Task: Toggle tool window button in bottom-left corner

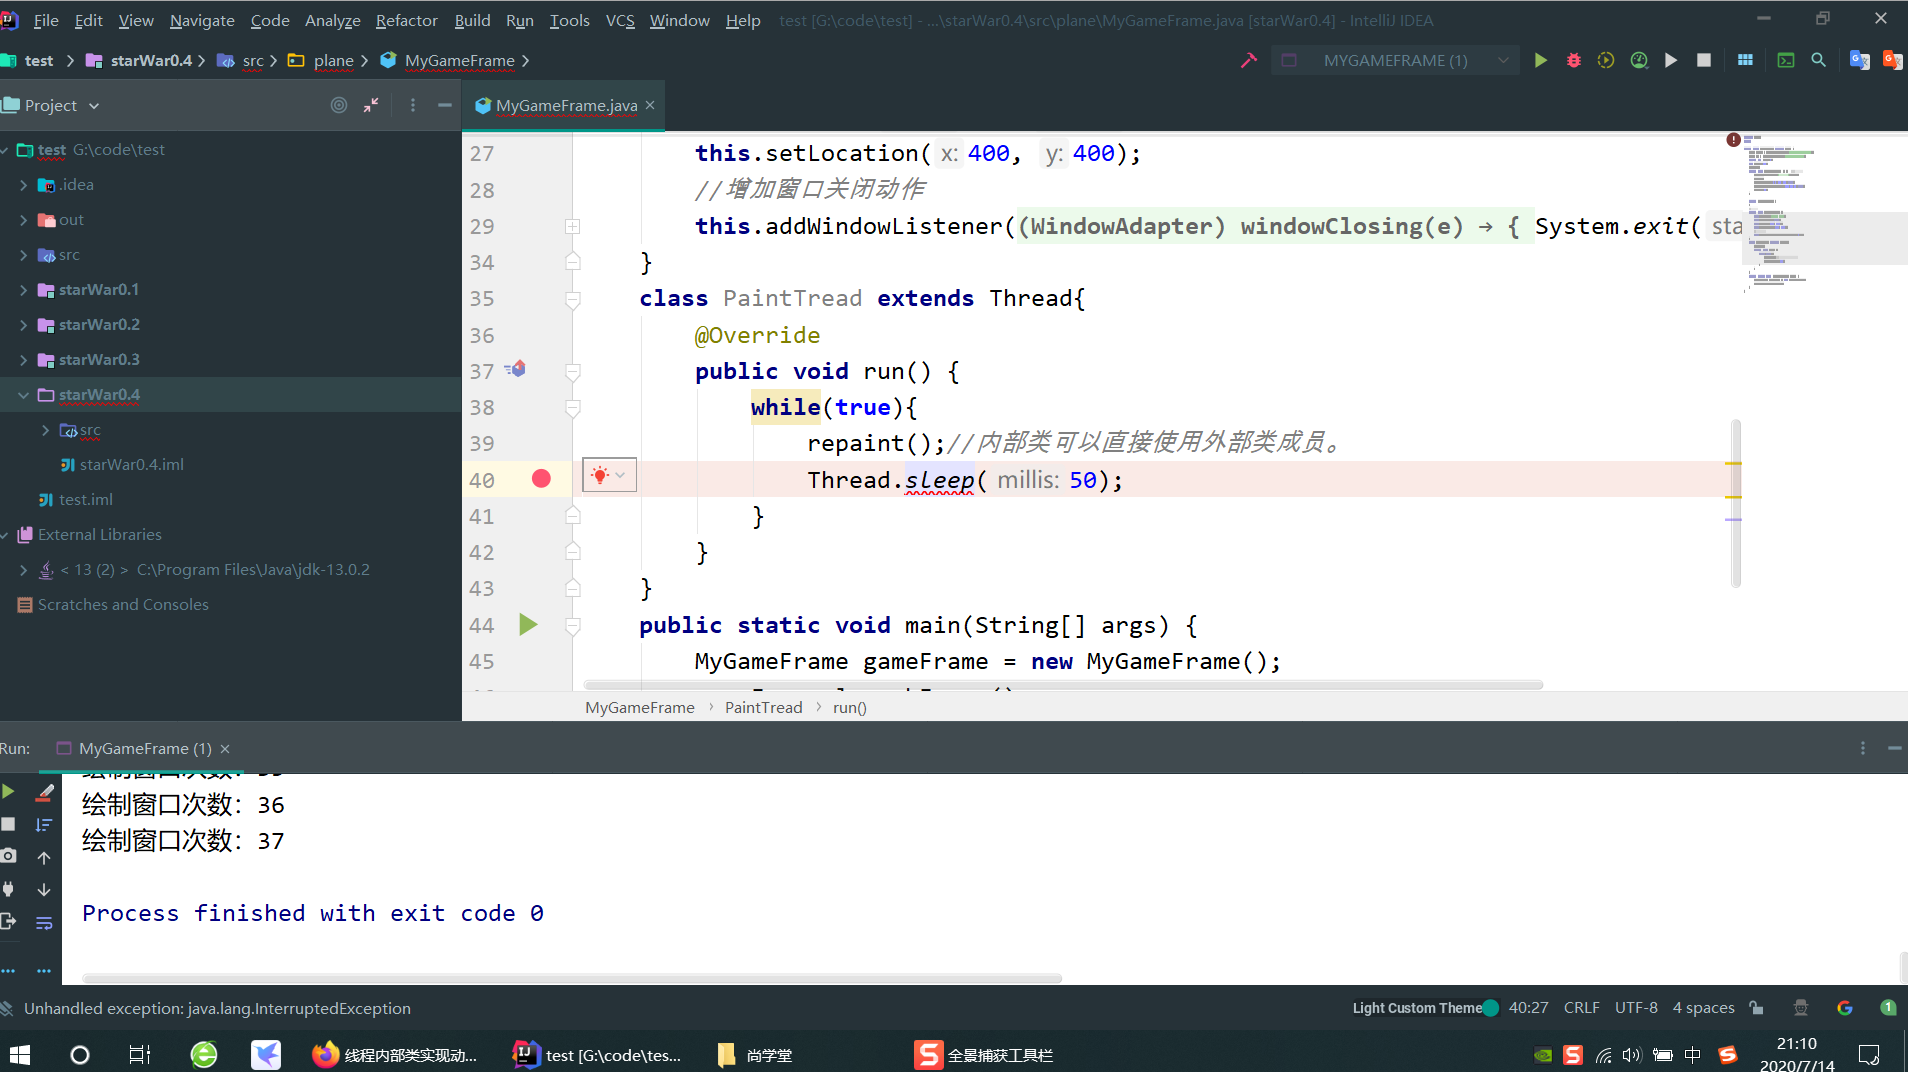Action: pyautogui.click(x=8, y=1008)
